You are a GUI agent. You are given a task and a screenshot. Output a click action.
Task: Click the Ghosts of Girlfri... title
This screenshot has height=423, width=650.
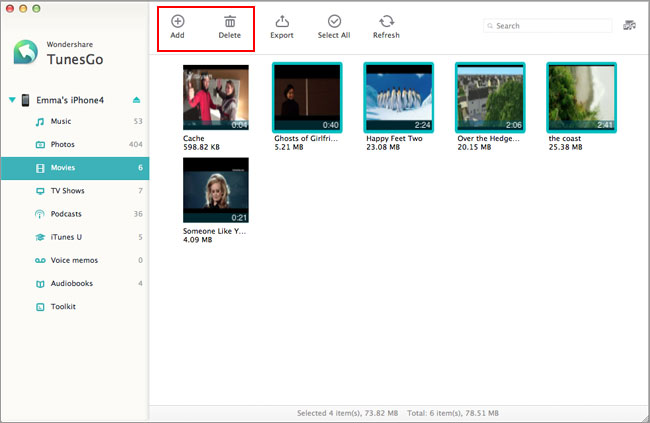306,139
